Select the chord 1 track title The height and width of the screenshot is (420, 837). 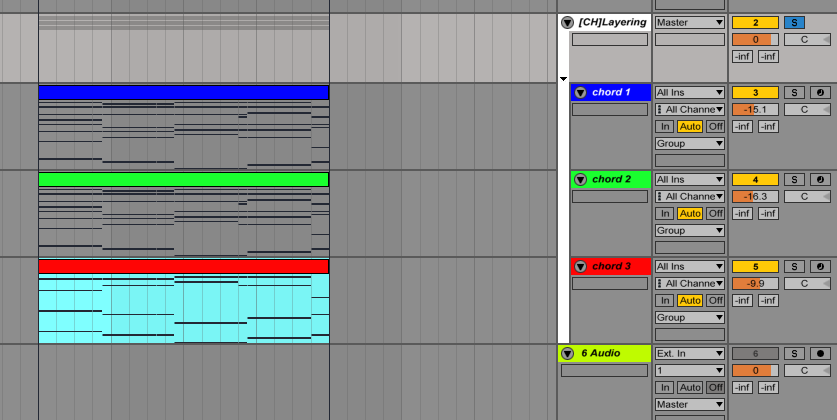[x=611, y=92]
